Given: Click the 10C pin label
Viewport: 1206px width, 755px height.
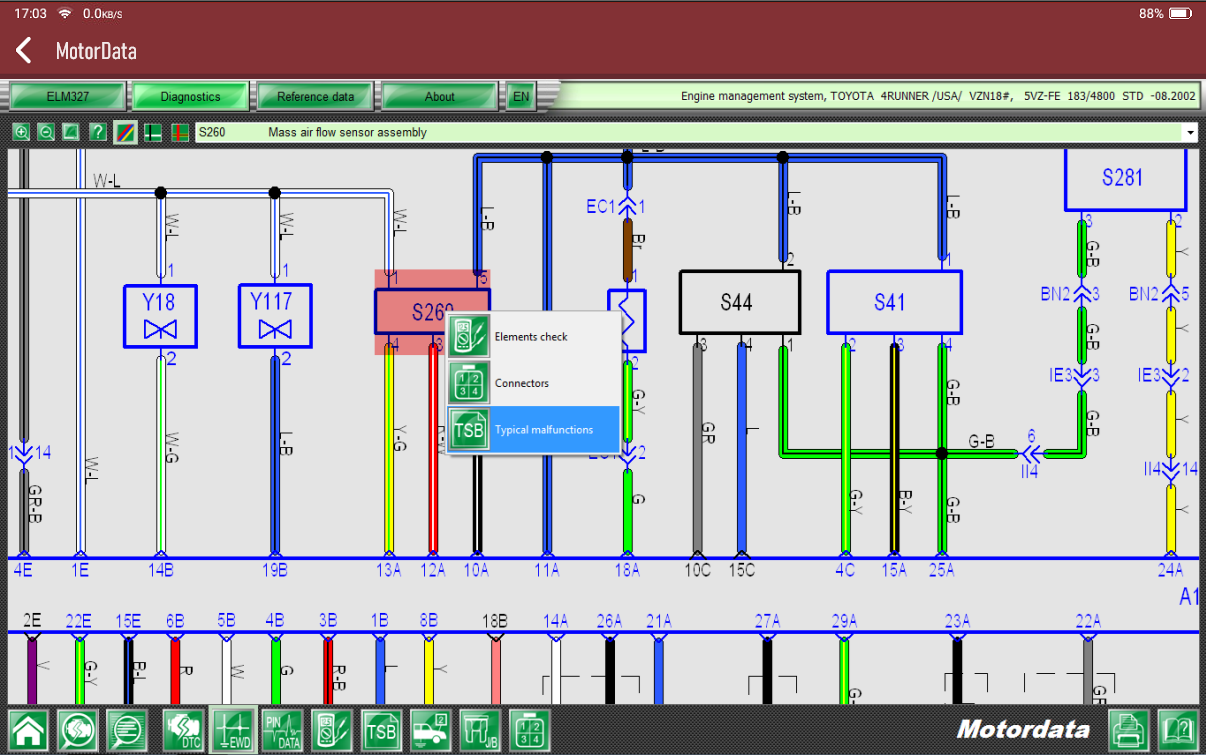Looking at the screenshot, I should click(x=697, y=570).
